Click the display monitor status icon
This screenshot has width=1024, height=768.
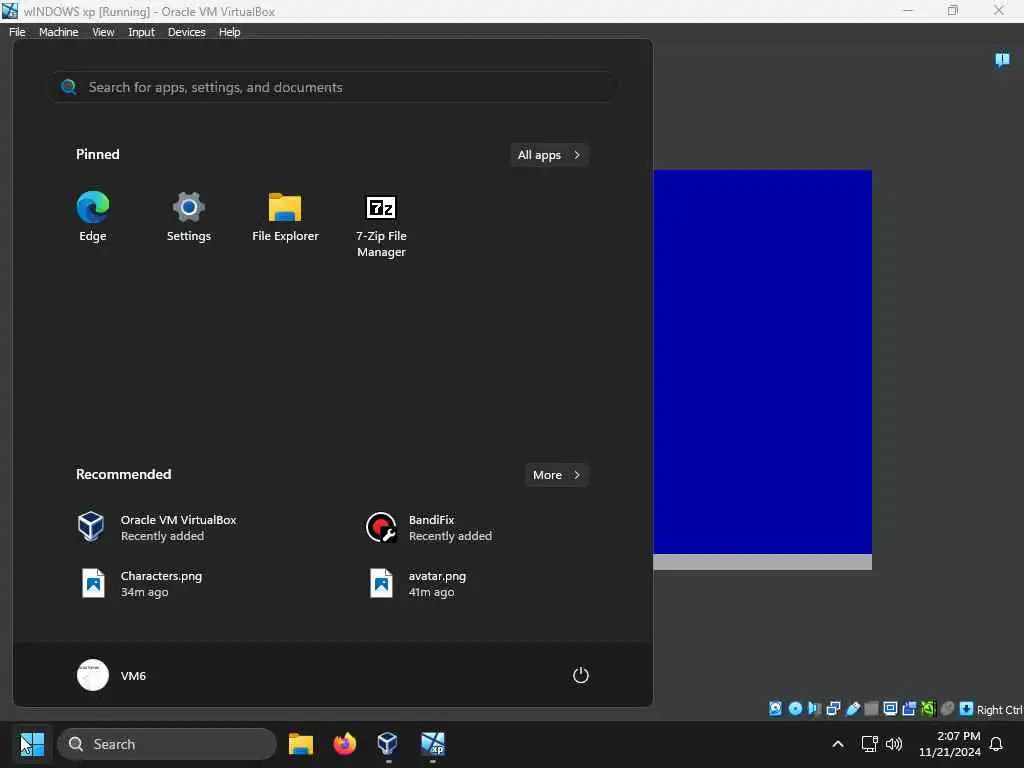click(x=890, y=709)
